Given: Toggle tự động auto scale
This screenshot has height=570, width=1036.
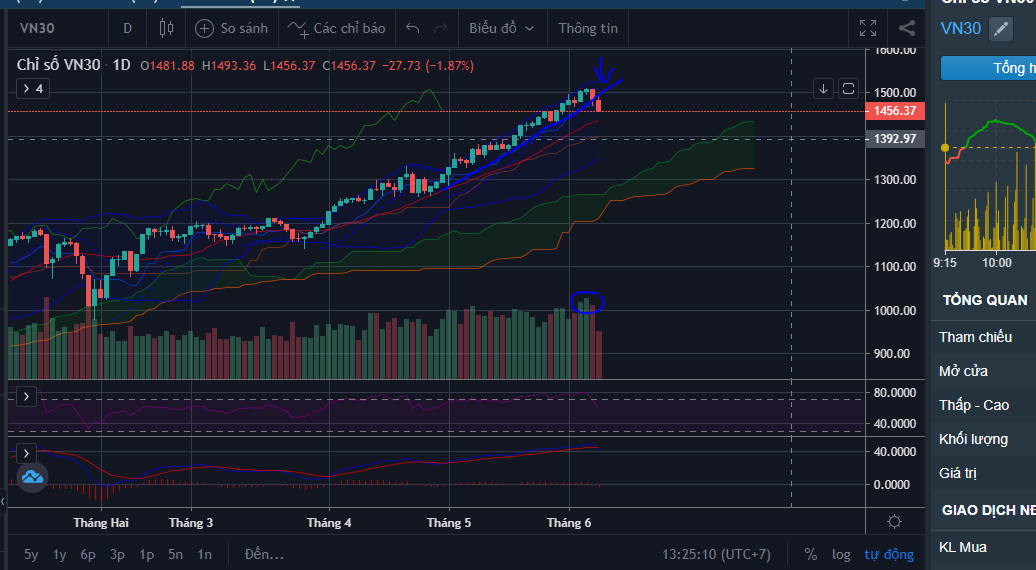Looking at the screenshot, I should tap(889, 554).
